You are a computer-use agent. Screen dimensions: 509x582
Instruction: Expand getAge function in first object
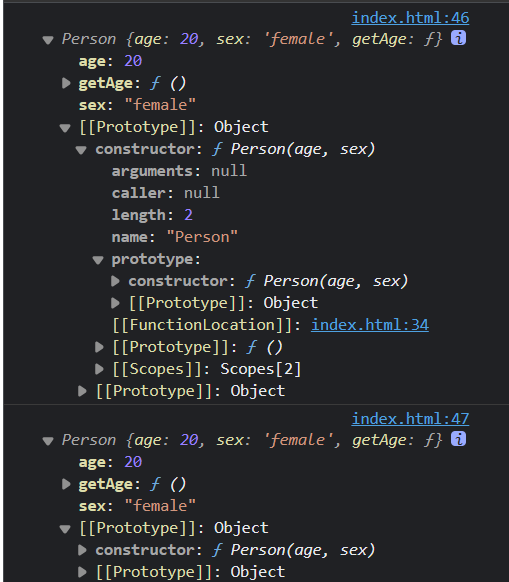(66, 83)
